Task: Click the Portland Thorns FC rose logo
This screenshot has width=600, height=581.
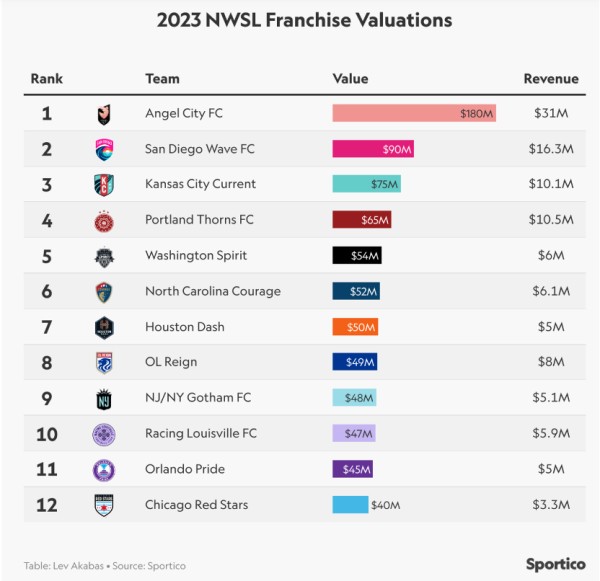Action: [104, 221]
